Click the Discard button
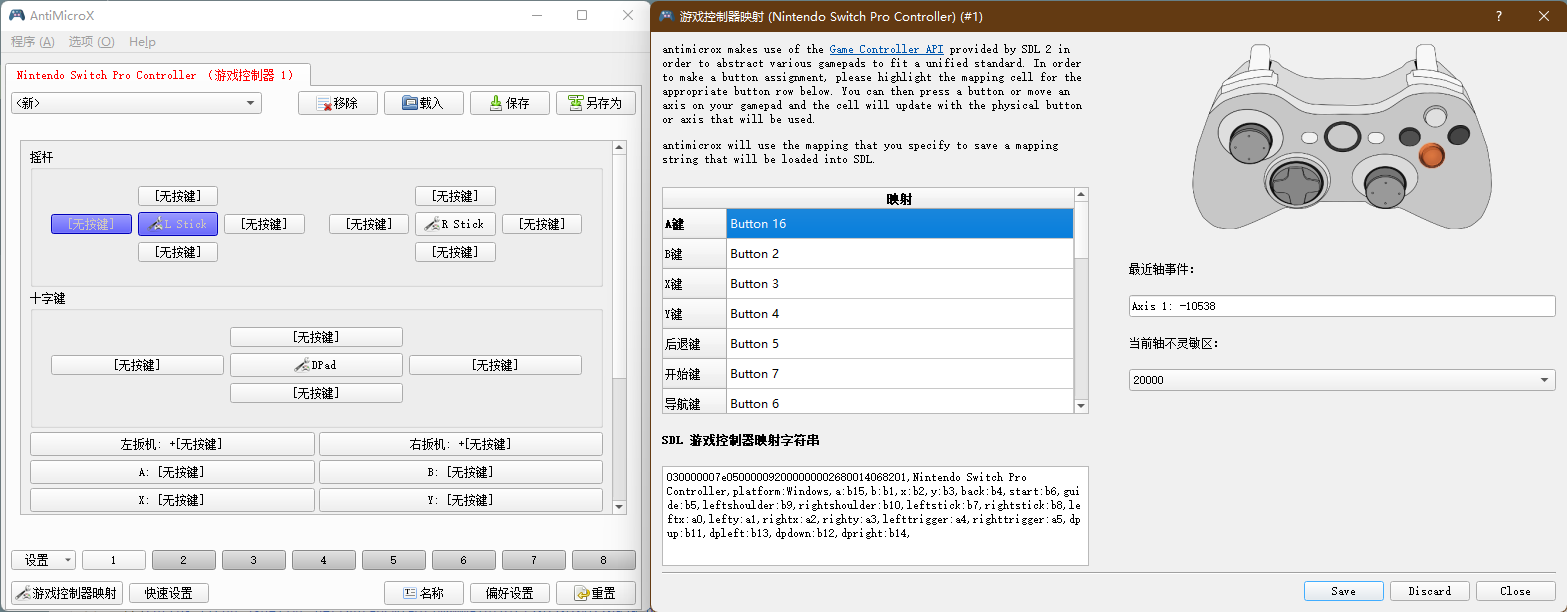 [x=1429, y=591]
